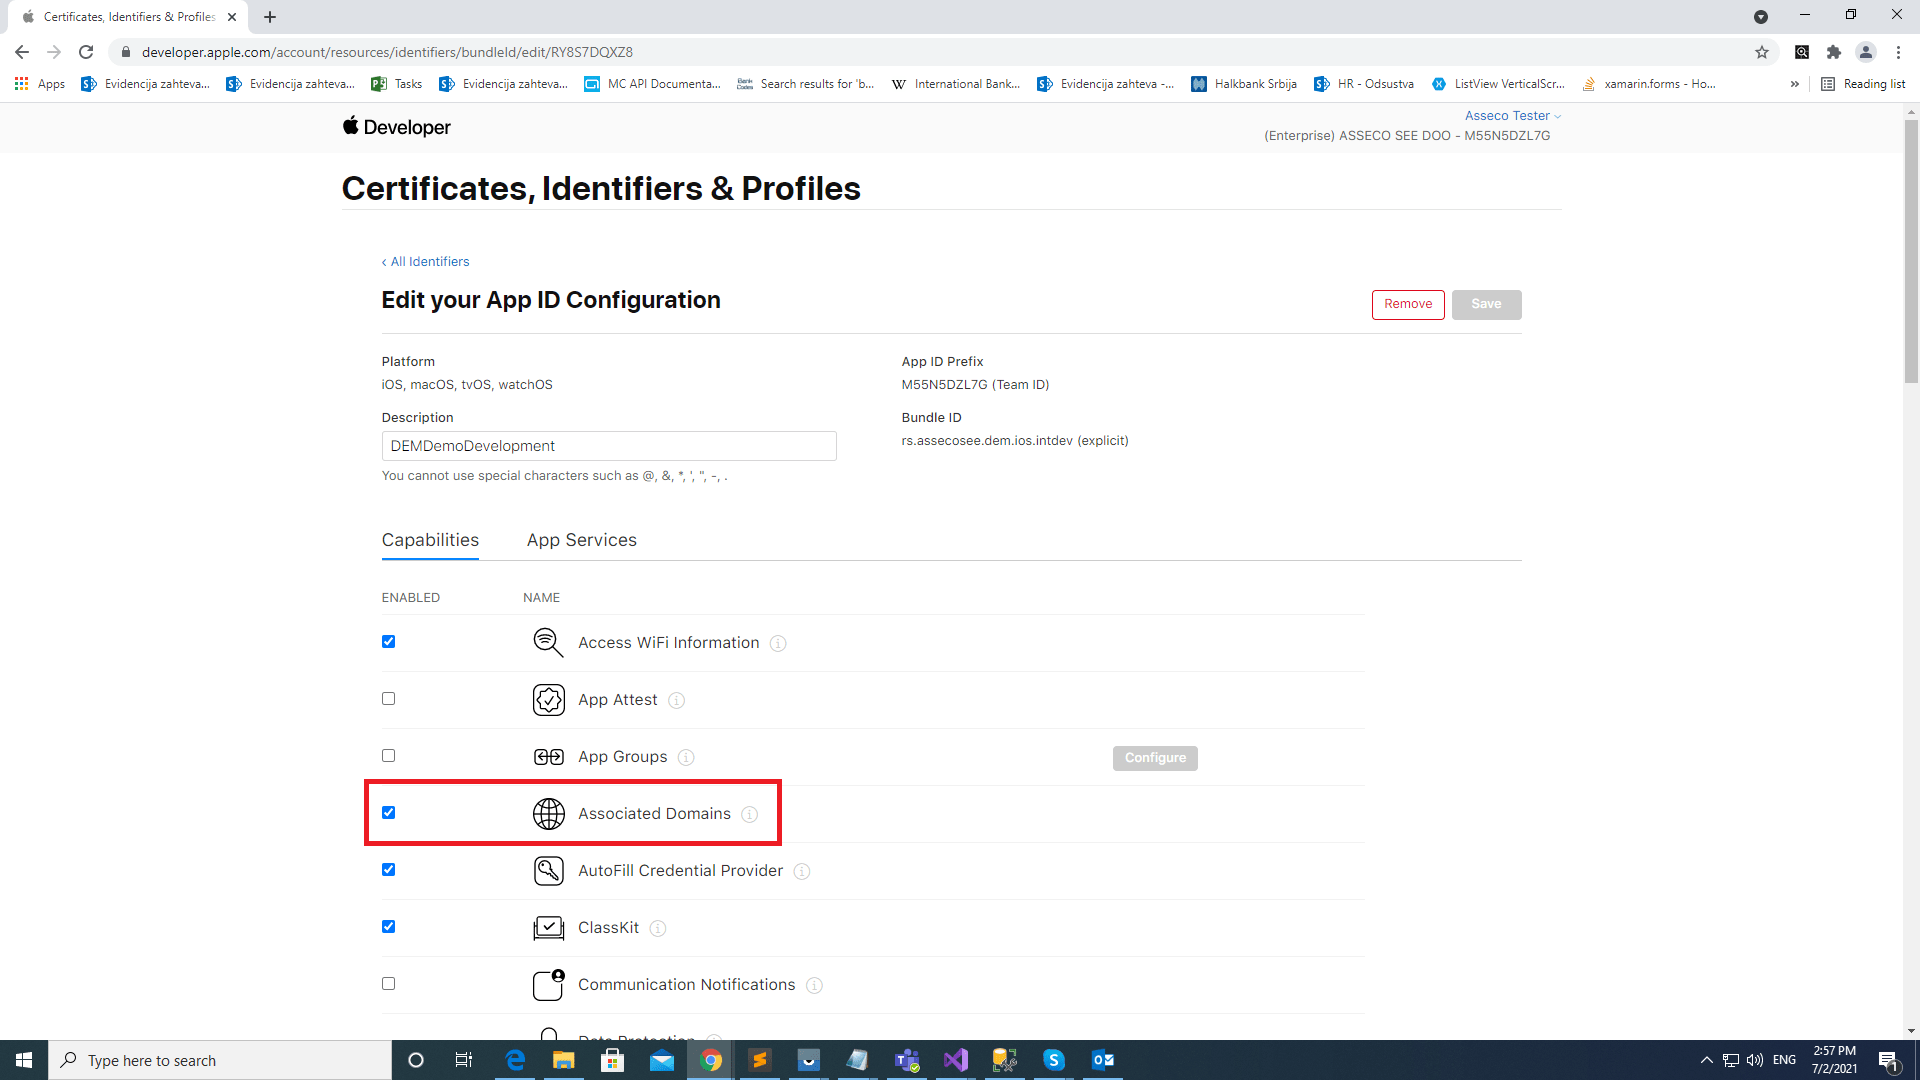Click the Associated Domains info icon
Image resolution: width=1920 pixels, height=1080 pixels.
pyautogui.click(x=749, y=814)
